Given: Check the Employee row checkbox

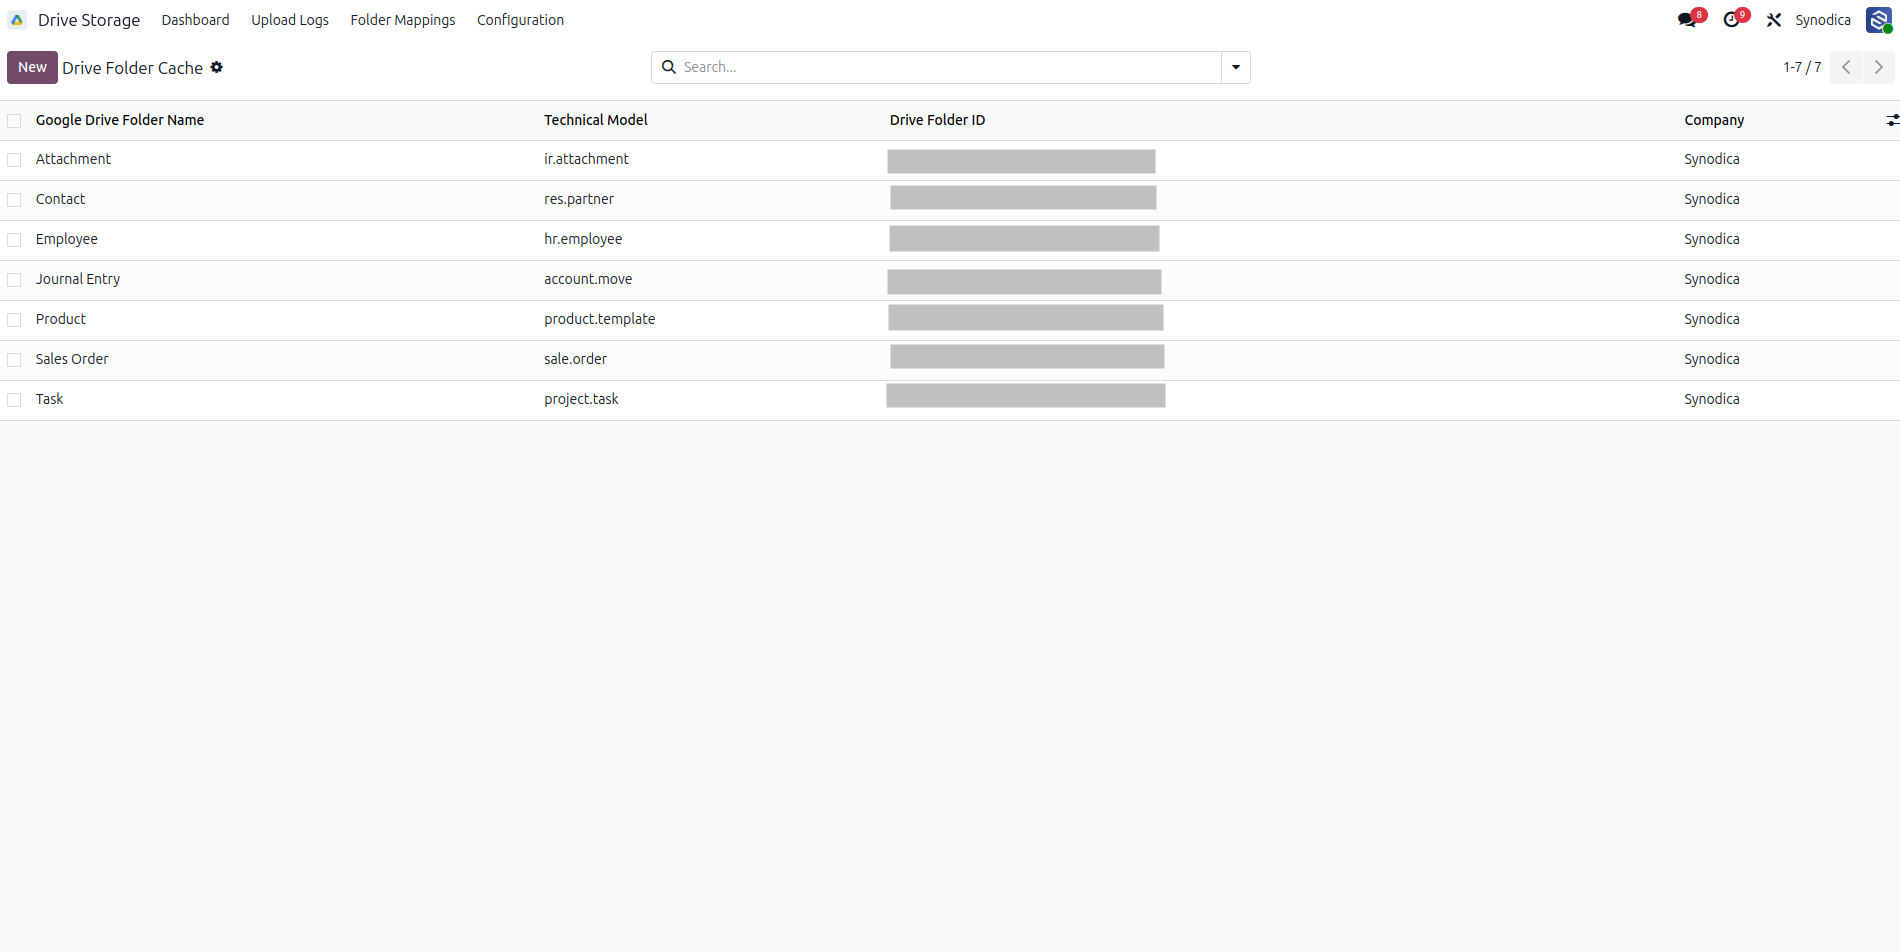Looking at the screenshot, I should (x=14, y=240).
